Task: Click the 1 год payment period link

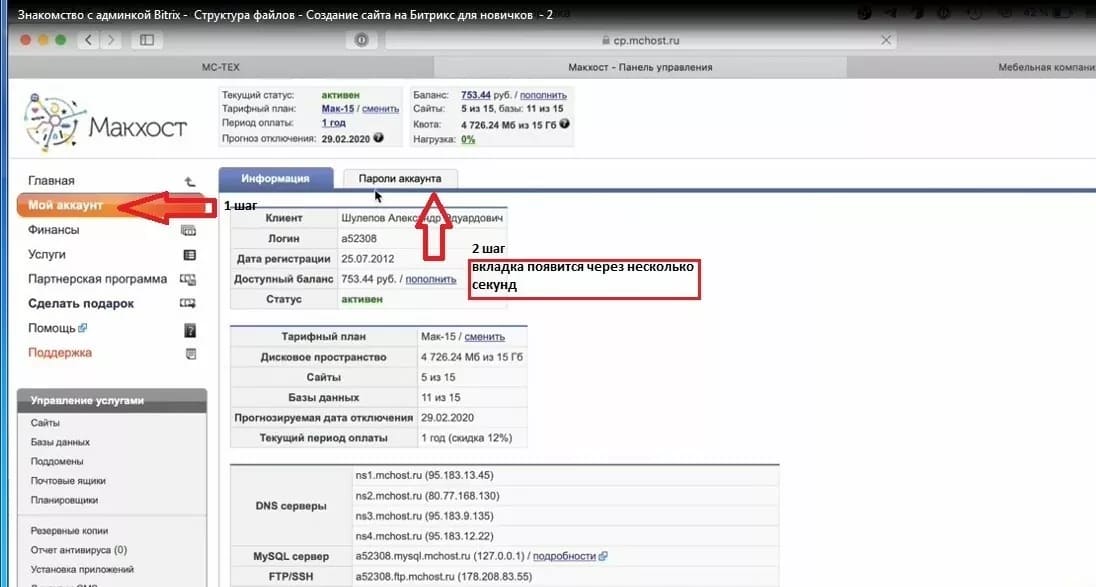Action: 333,122
